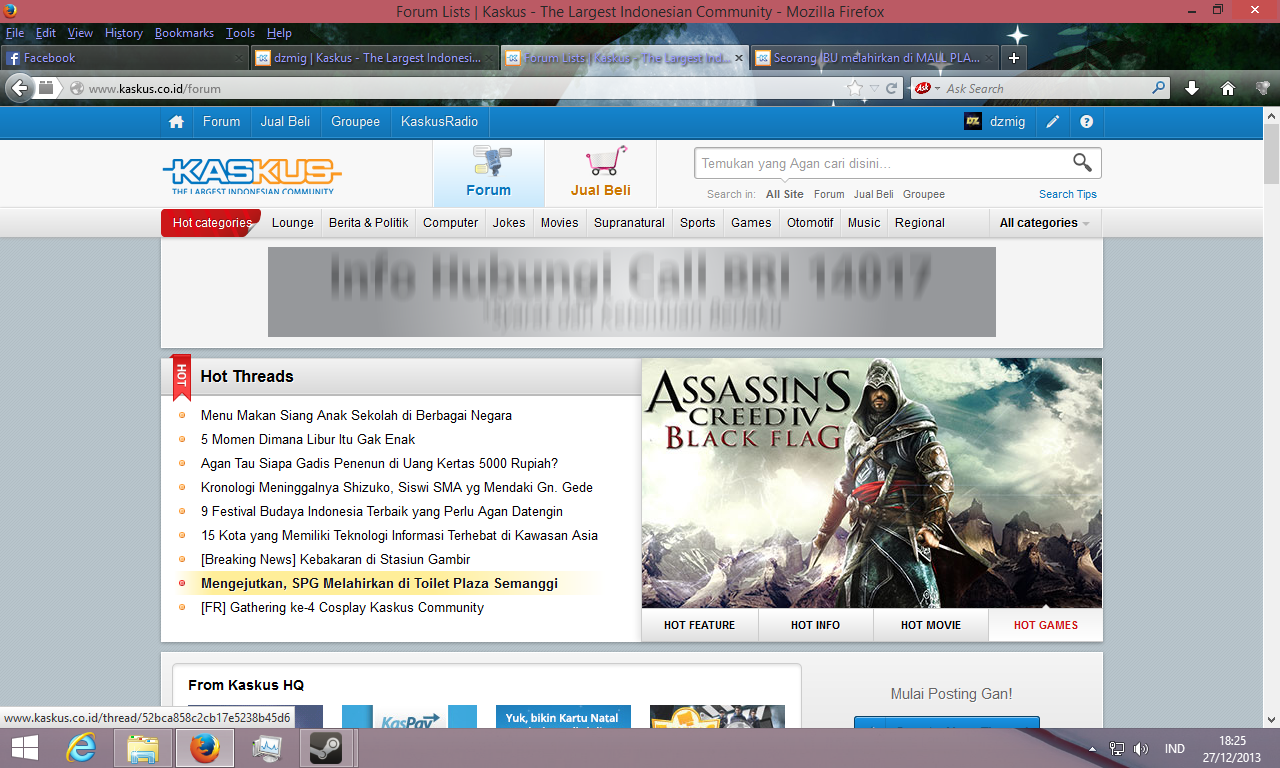The width and height of the screenshot is (1280, 768).
Task: Open the Otomotif category
Action: tap(810, 223)
